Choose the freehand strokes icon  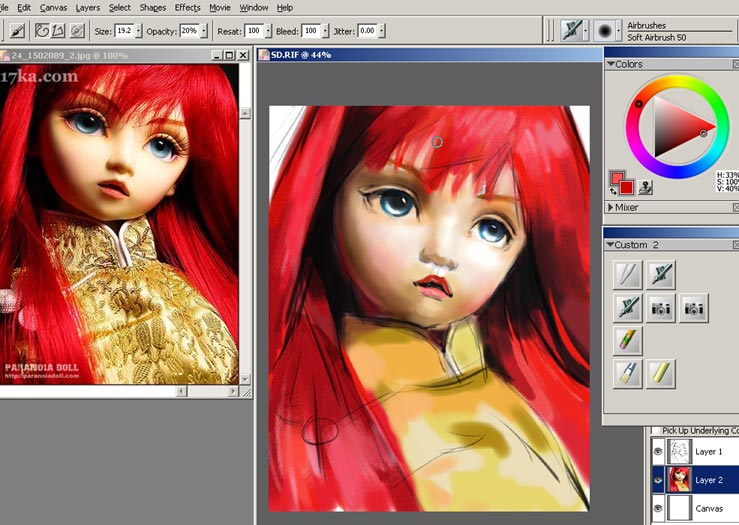(x=42, y=31)
